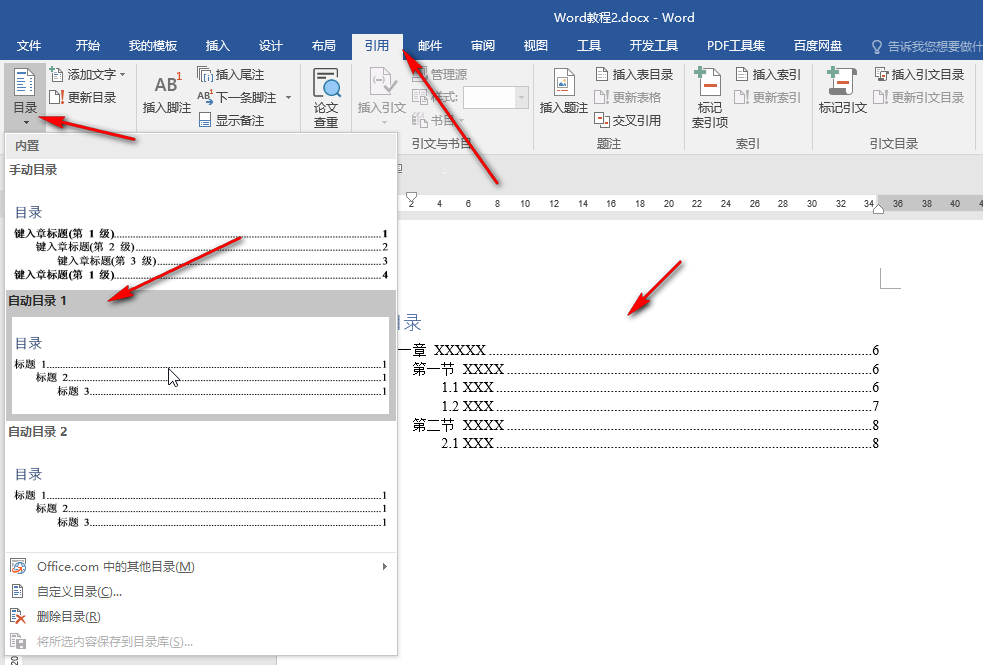Open the 目录 table of contents button
Screen dimensions: 983x665
[x=26, y=96]
